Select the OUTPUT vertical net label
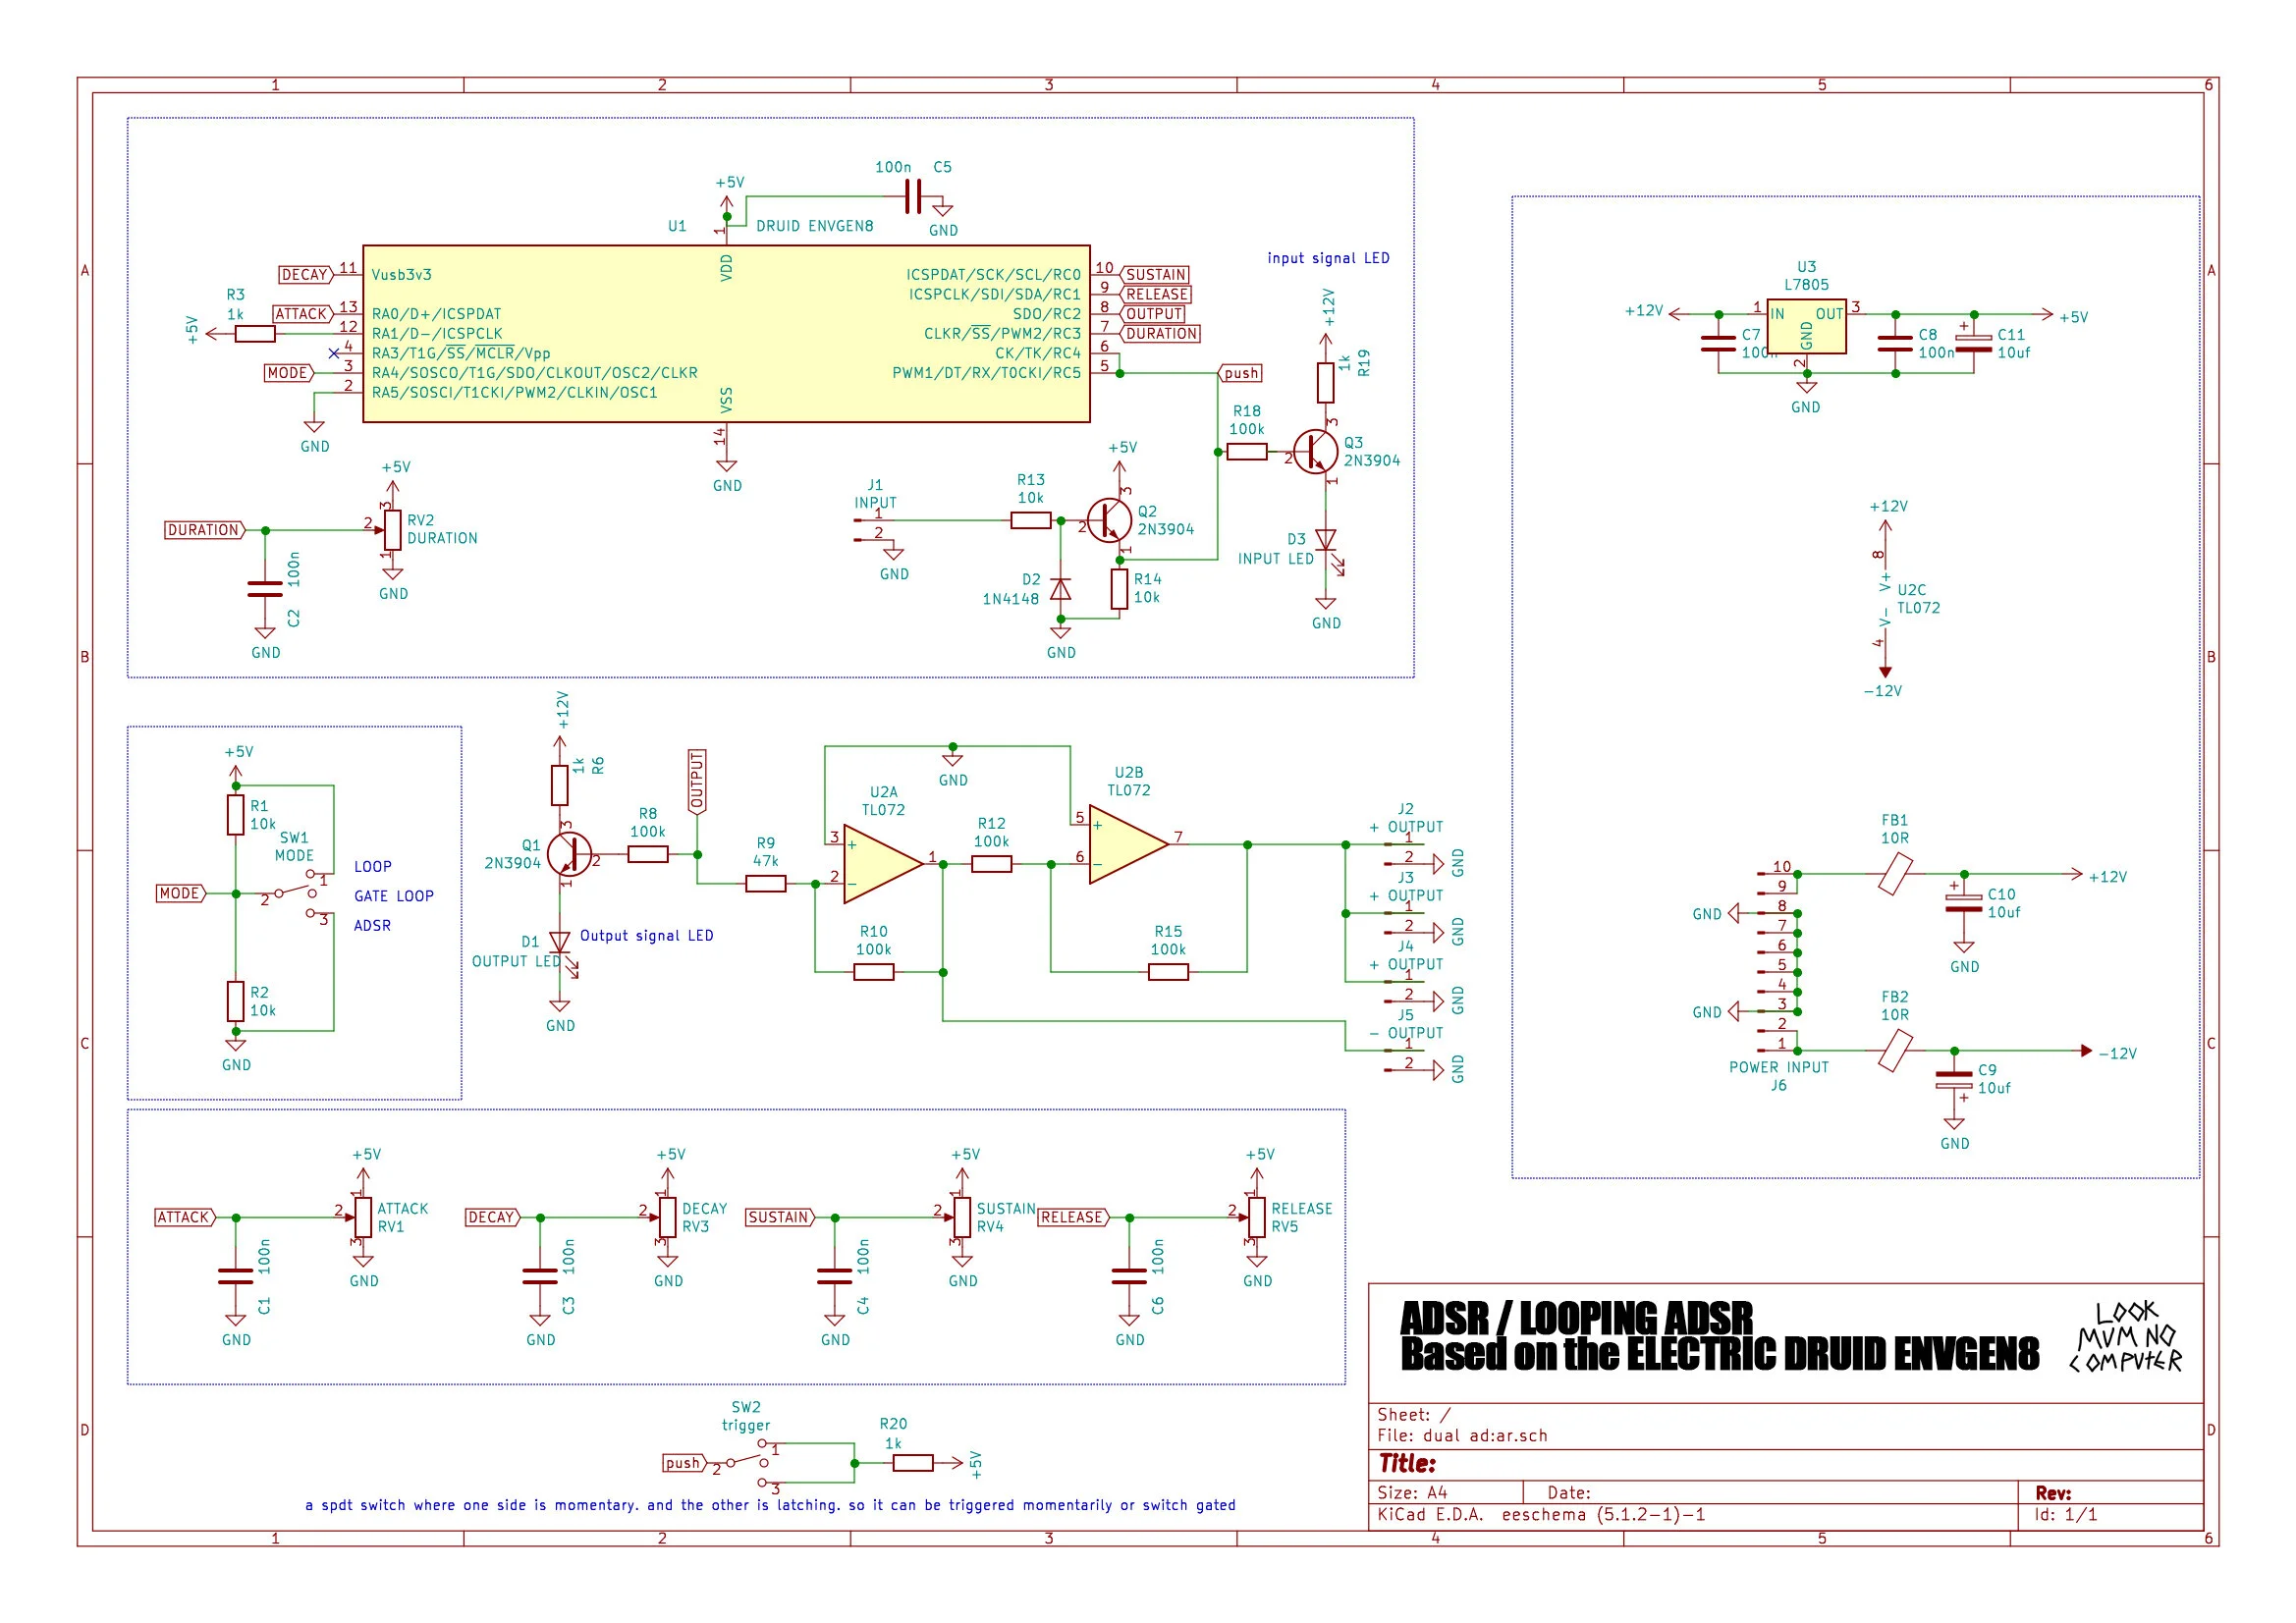The height and width of the screenshot is (1623, 2296). pos(697,781)
